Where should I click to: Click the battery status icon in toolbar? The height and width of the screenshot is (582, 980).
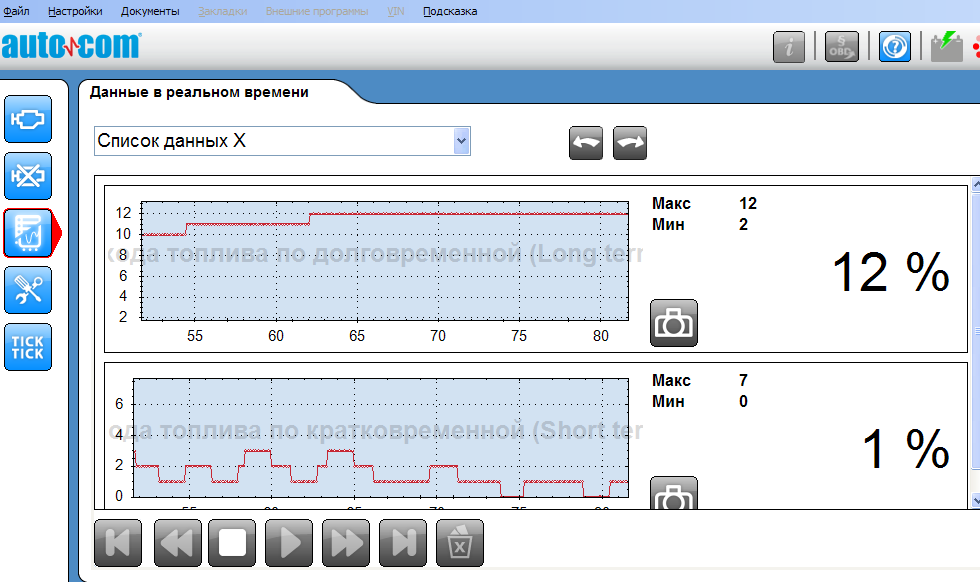point(946,47)
